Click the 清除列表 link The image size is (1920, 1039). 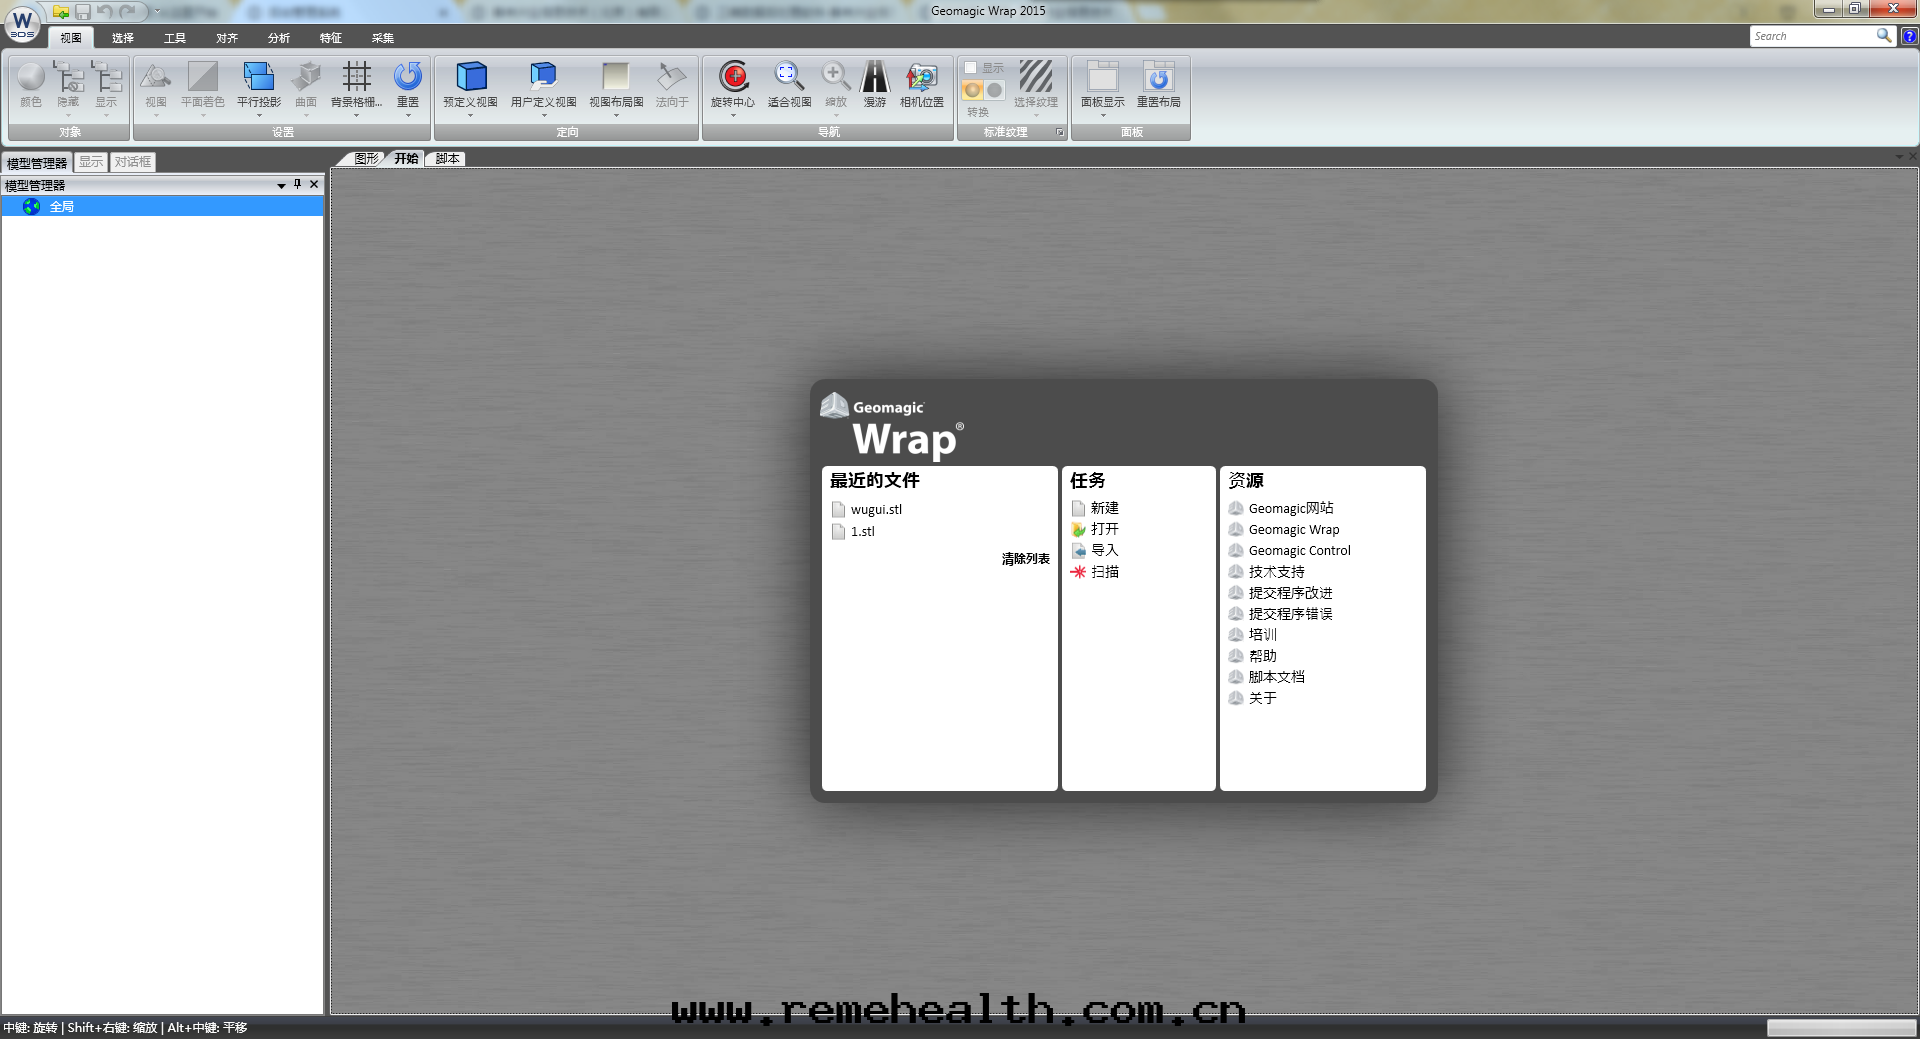1025,559
